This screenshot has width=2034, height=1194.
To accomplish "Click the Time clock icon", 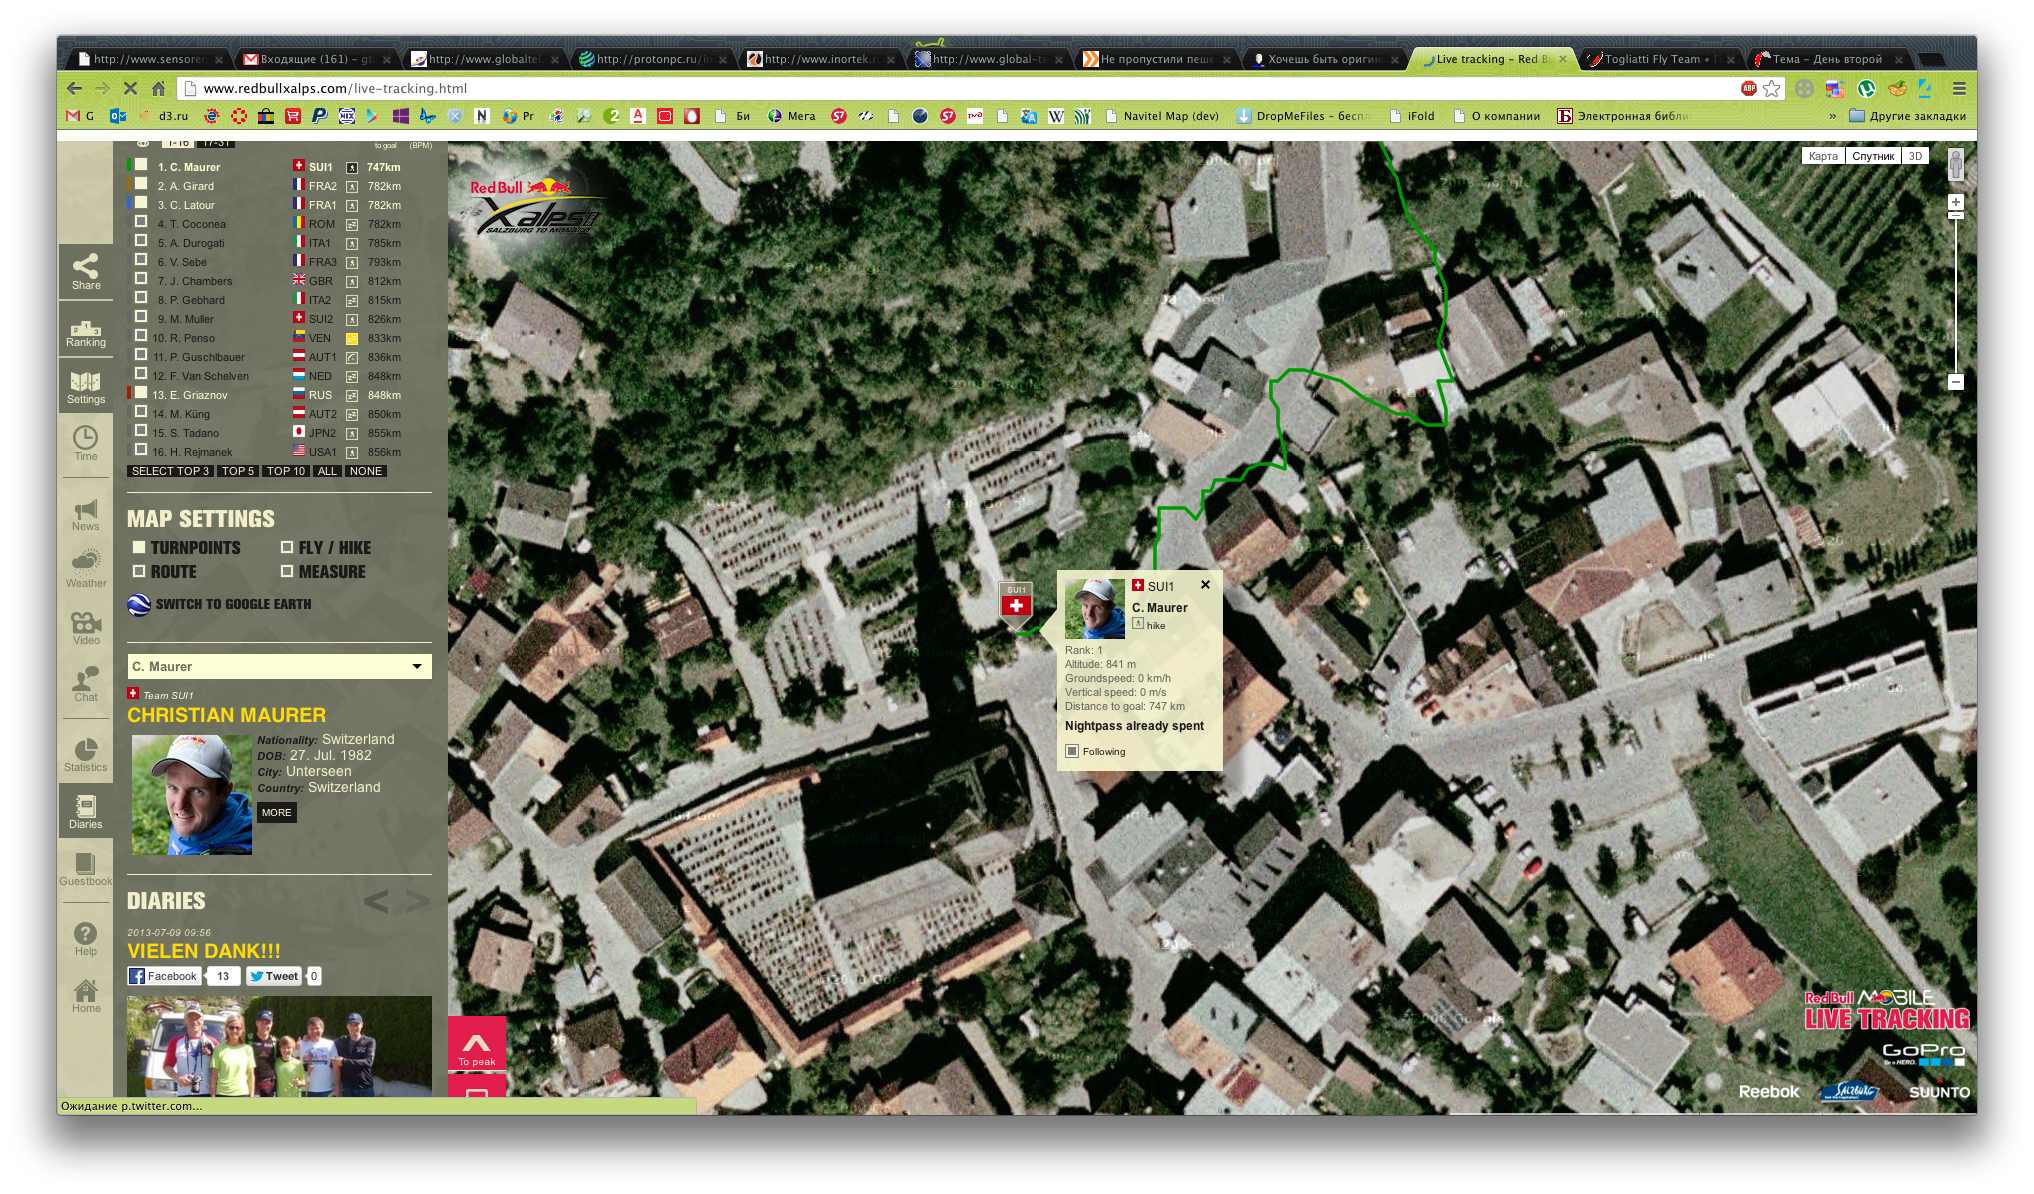I will pyautogui.click(x=86, y=441).
